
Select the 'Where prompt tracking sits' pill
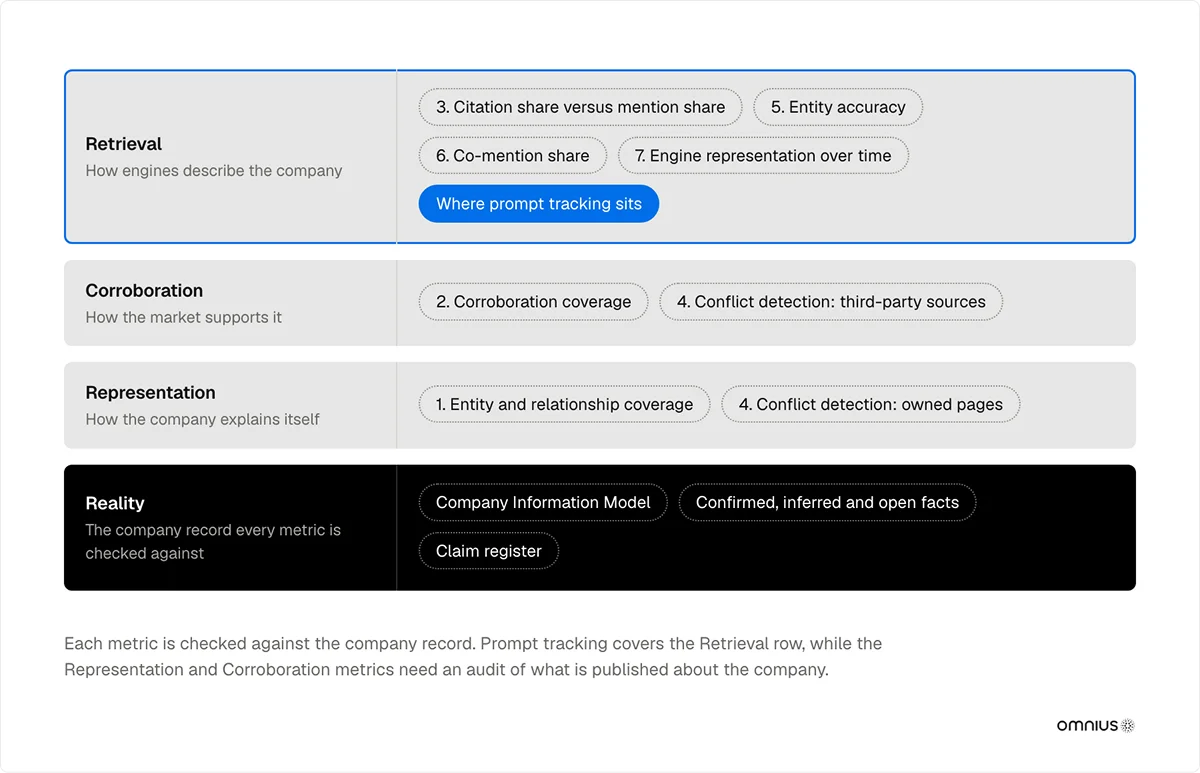539,204
